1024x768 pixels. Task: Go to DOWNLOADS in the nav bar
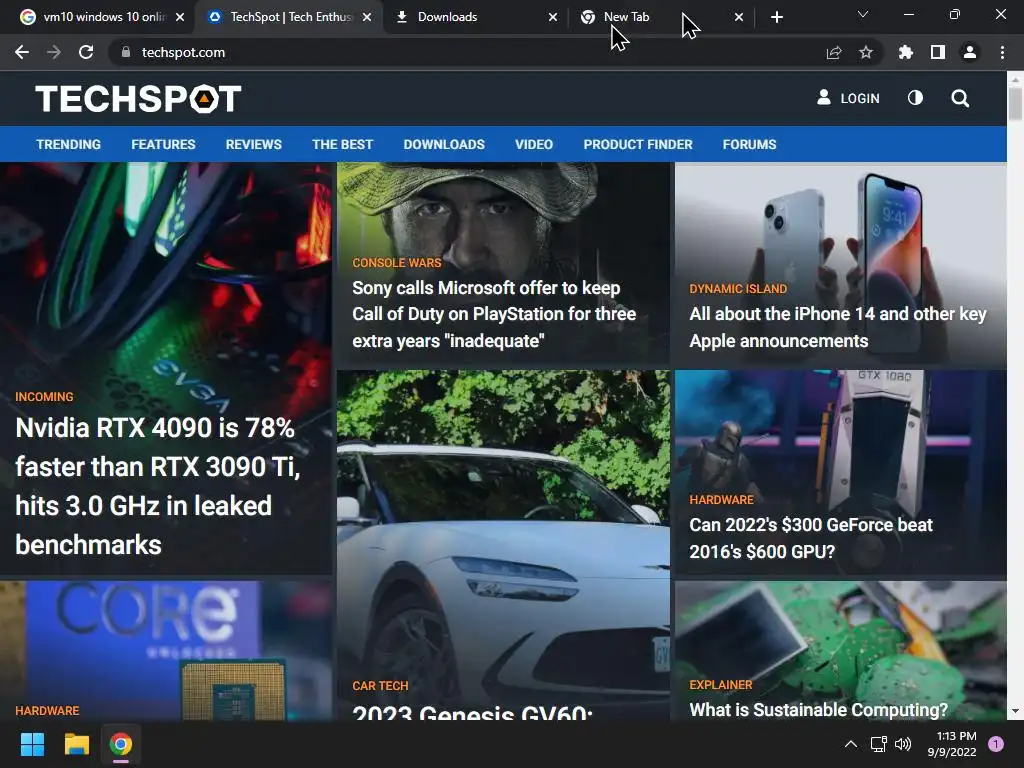click(444, 144)
